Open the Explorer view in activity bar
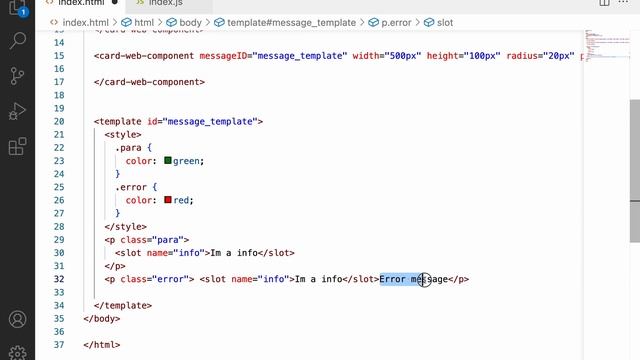Screen dimensions: 640x360 click(x=17, y=7)
